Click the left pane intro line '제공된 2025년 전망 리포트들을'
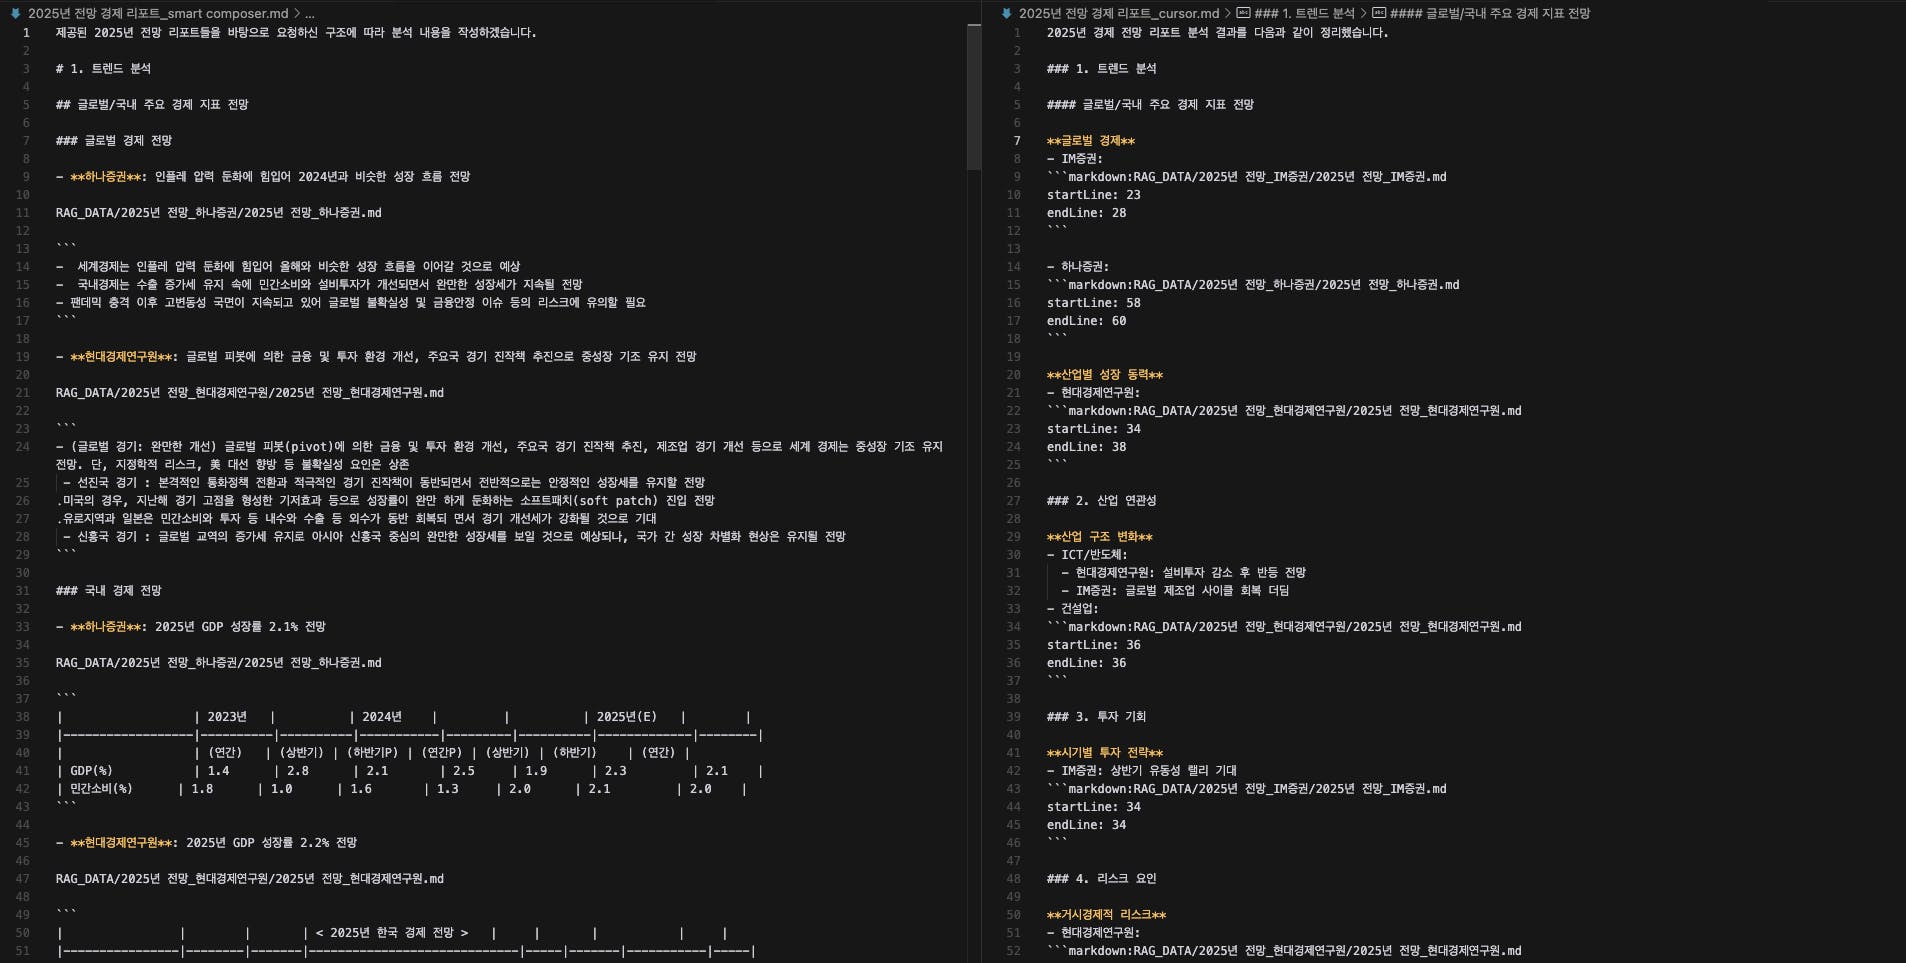Screen dimensions: 1906x963 coord(296,33)
